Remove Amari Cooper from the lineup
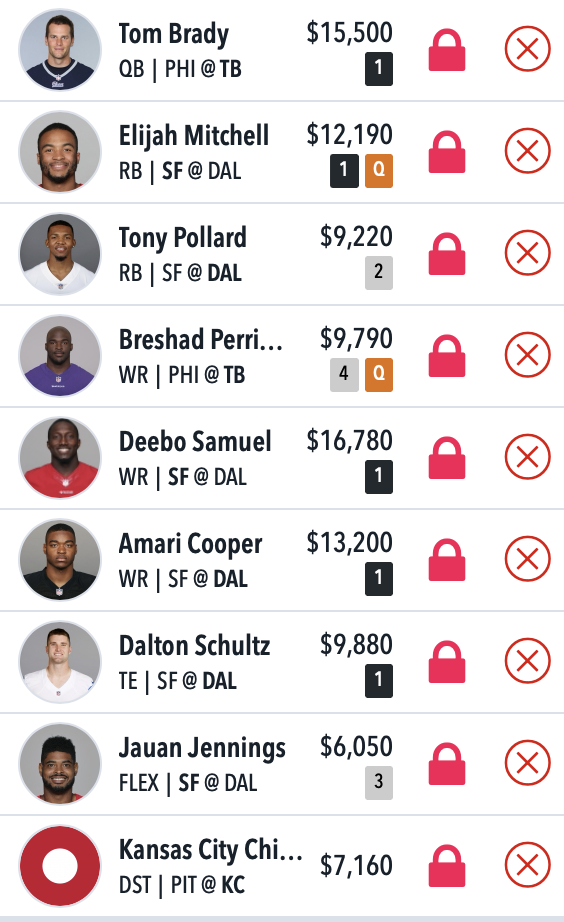Viewport: 564px width, 922px height. [528, 559]
